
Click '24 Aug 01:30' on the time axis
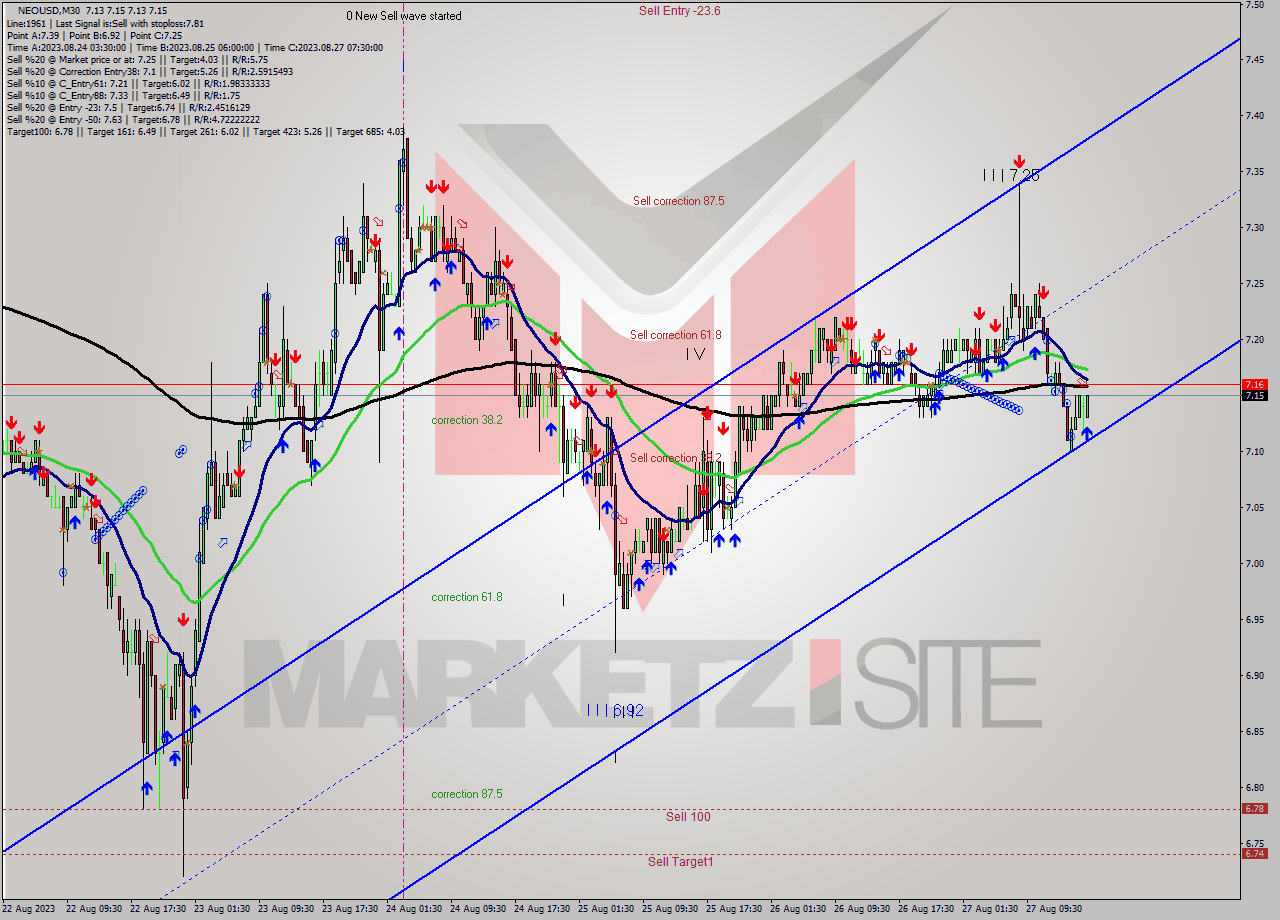point(414,909)
